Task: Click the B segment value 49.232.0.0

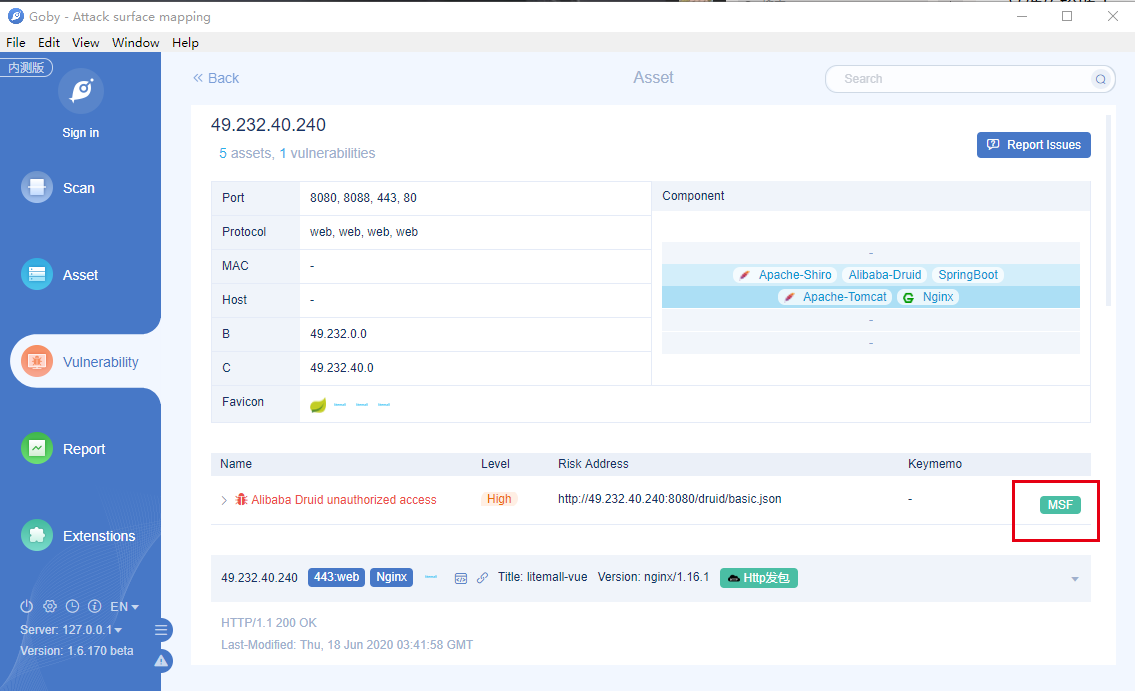Action: coord(339,334)
